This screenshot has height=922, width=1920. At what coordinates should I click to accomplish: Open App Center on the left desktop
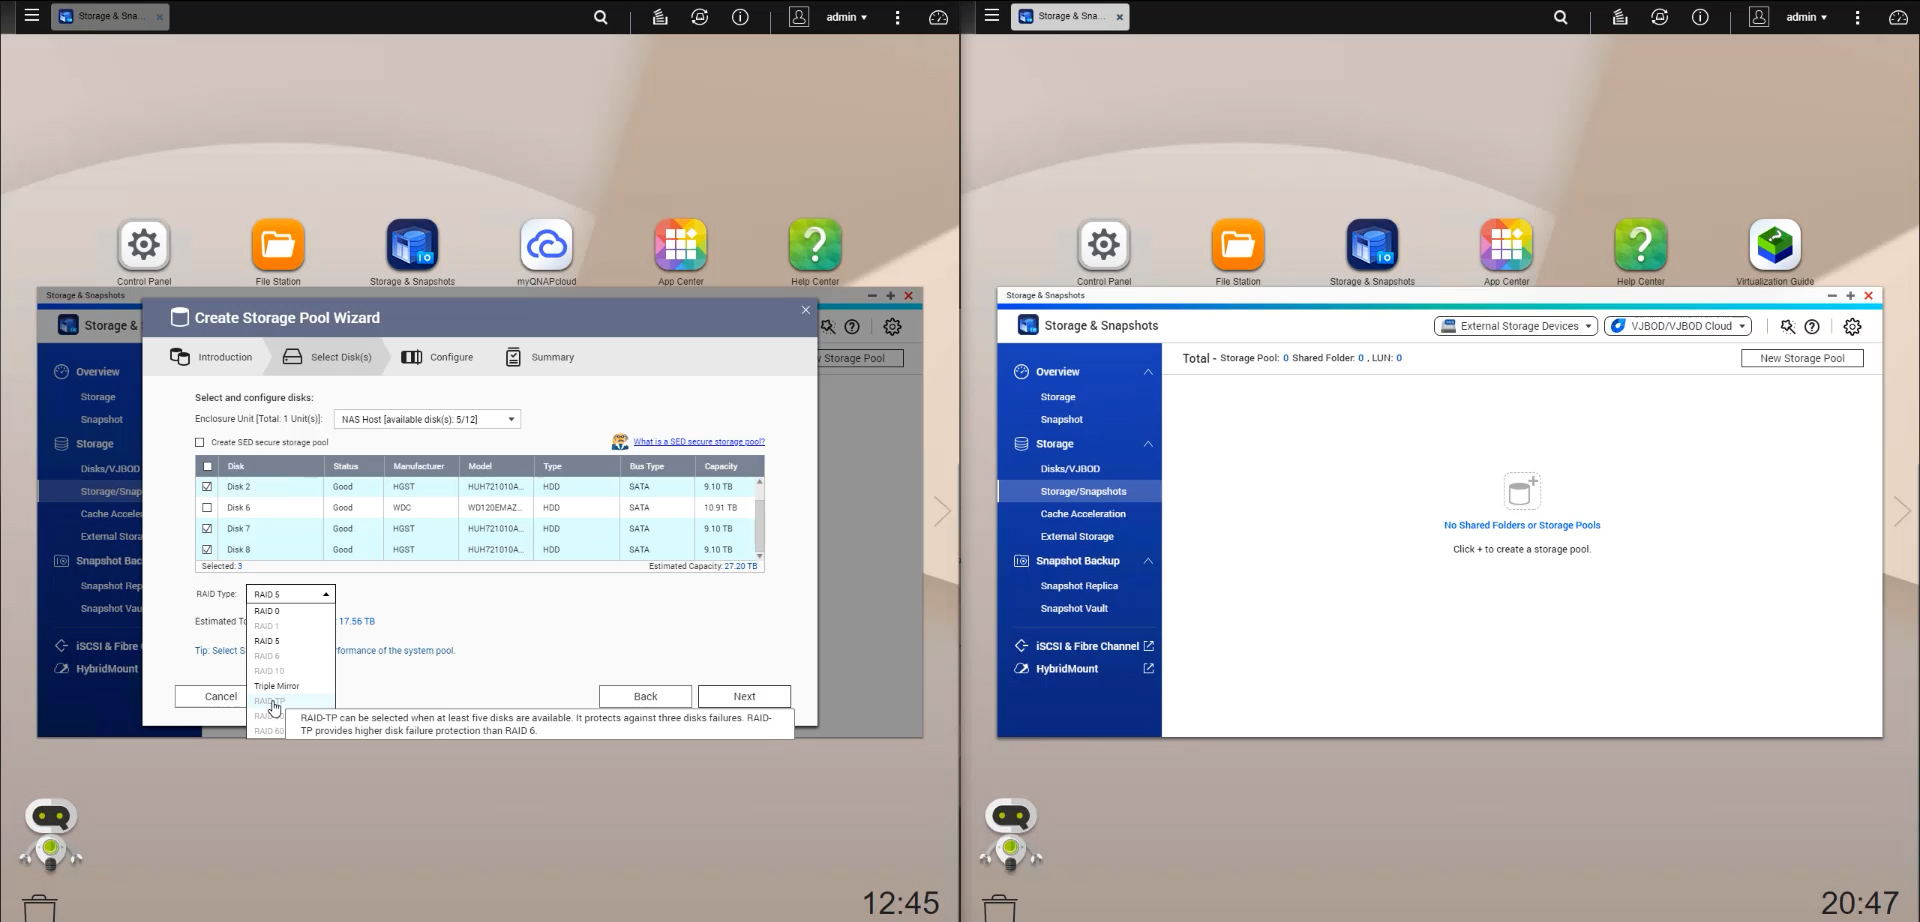(x=680, y=246)
